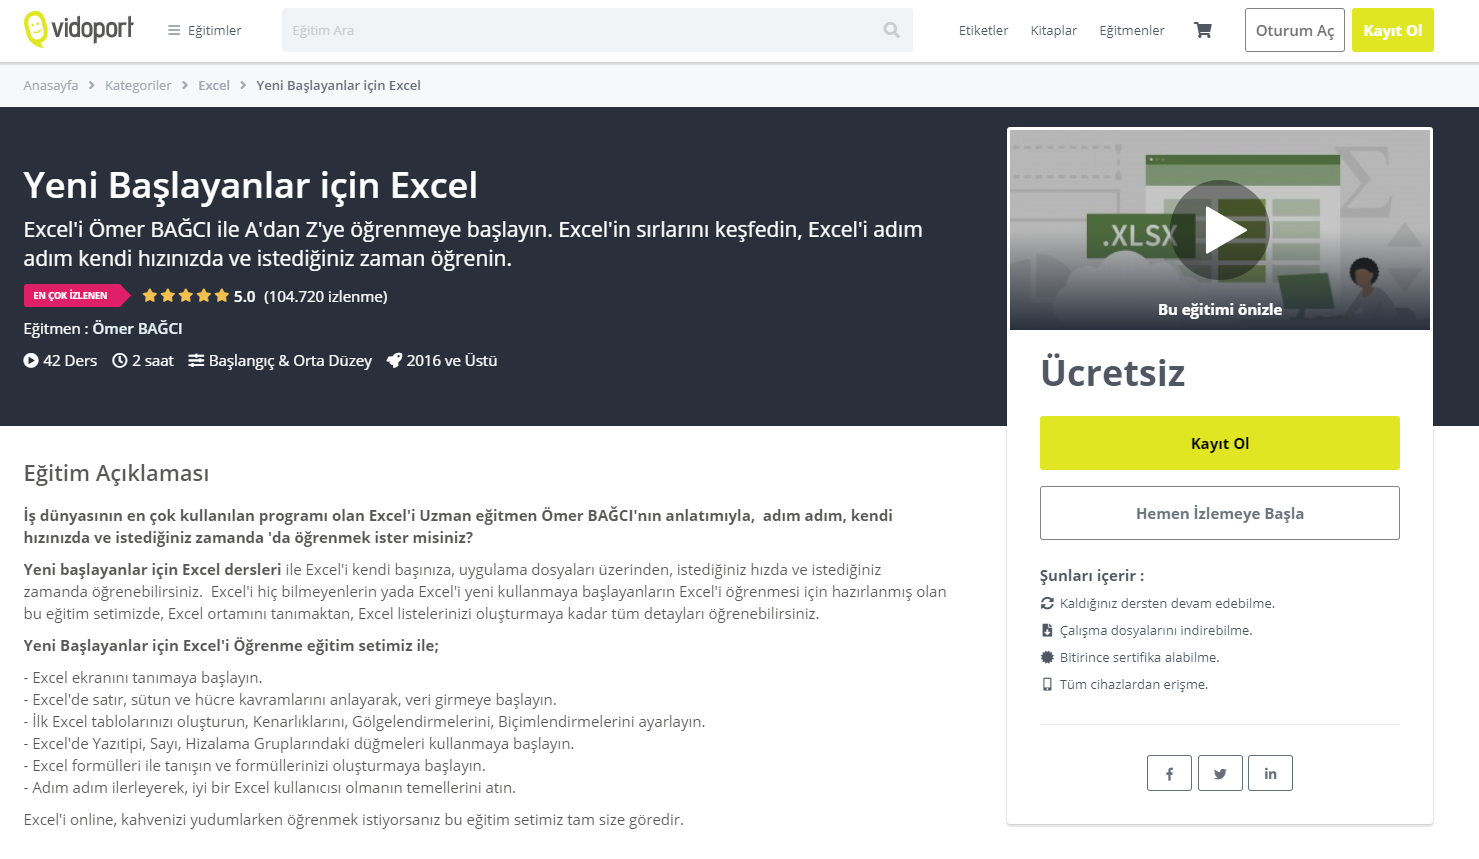Click the vidoport logo
This screenshot has height=859, width=1479.
[x=79, y=29]
